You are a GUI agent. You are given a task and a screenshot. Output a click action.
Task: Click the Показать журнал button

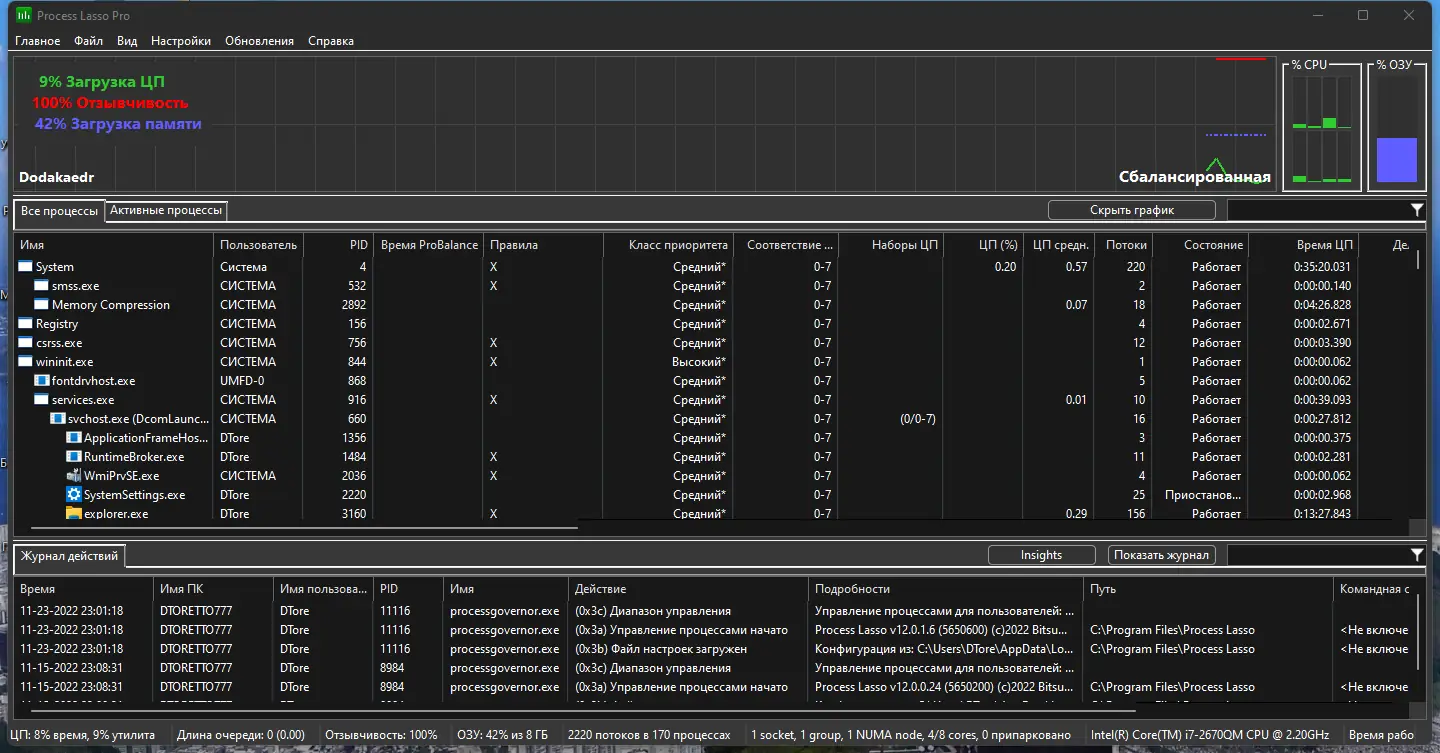tap(1162, 555)
